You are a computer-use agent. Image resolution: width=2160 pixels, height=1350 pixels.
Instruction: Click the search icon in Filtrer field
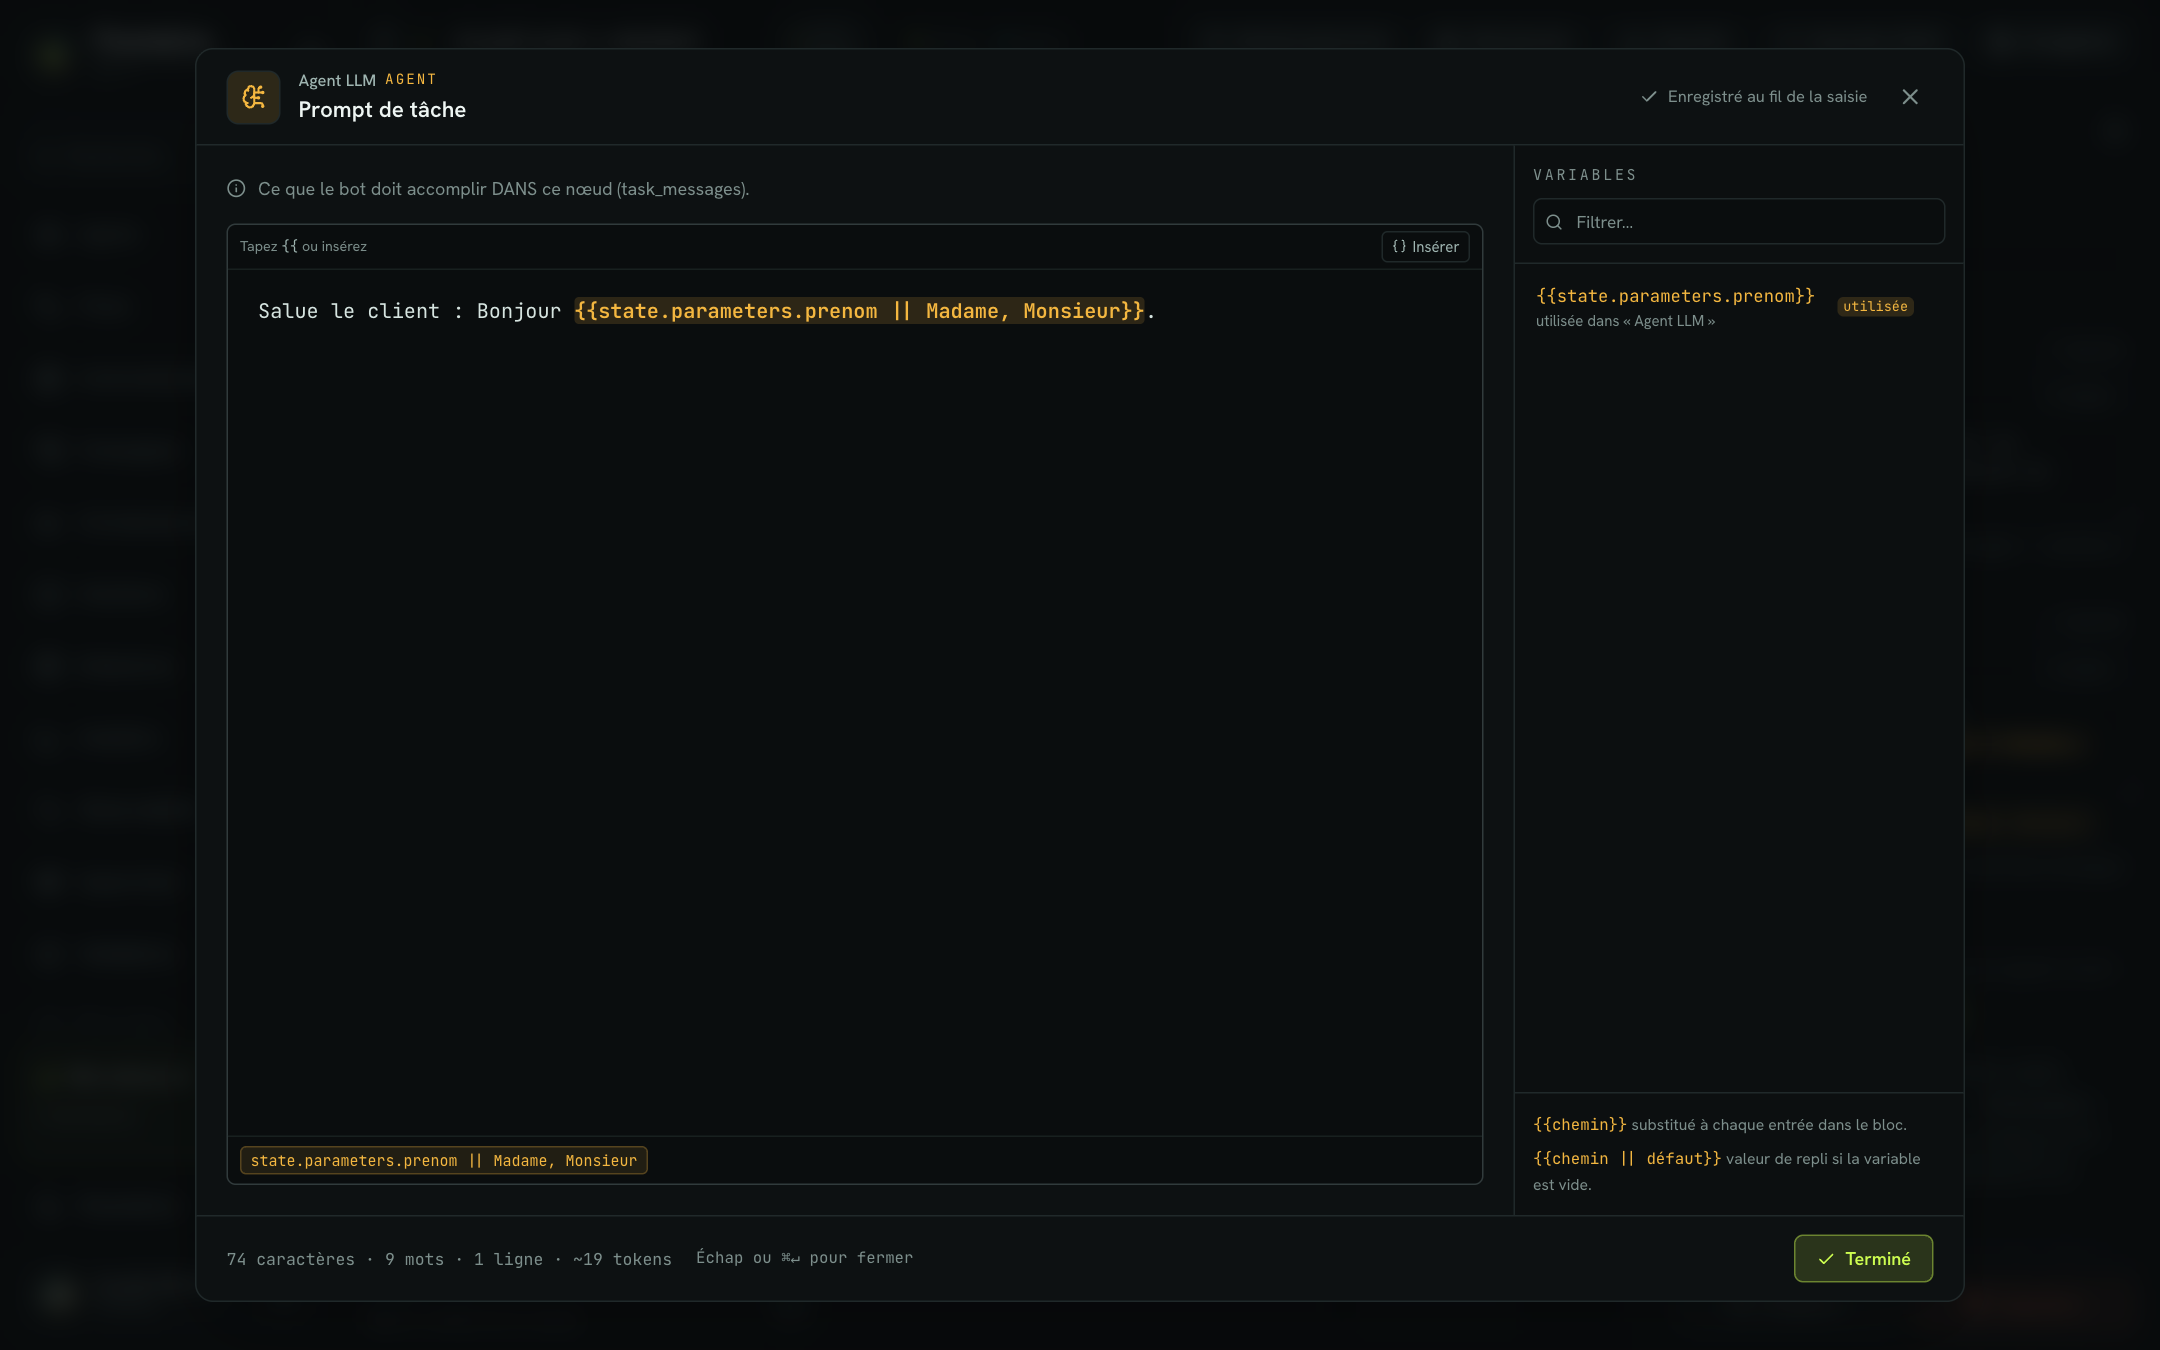[x=1554, y=222]
